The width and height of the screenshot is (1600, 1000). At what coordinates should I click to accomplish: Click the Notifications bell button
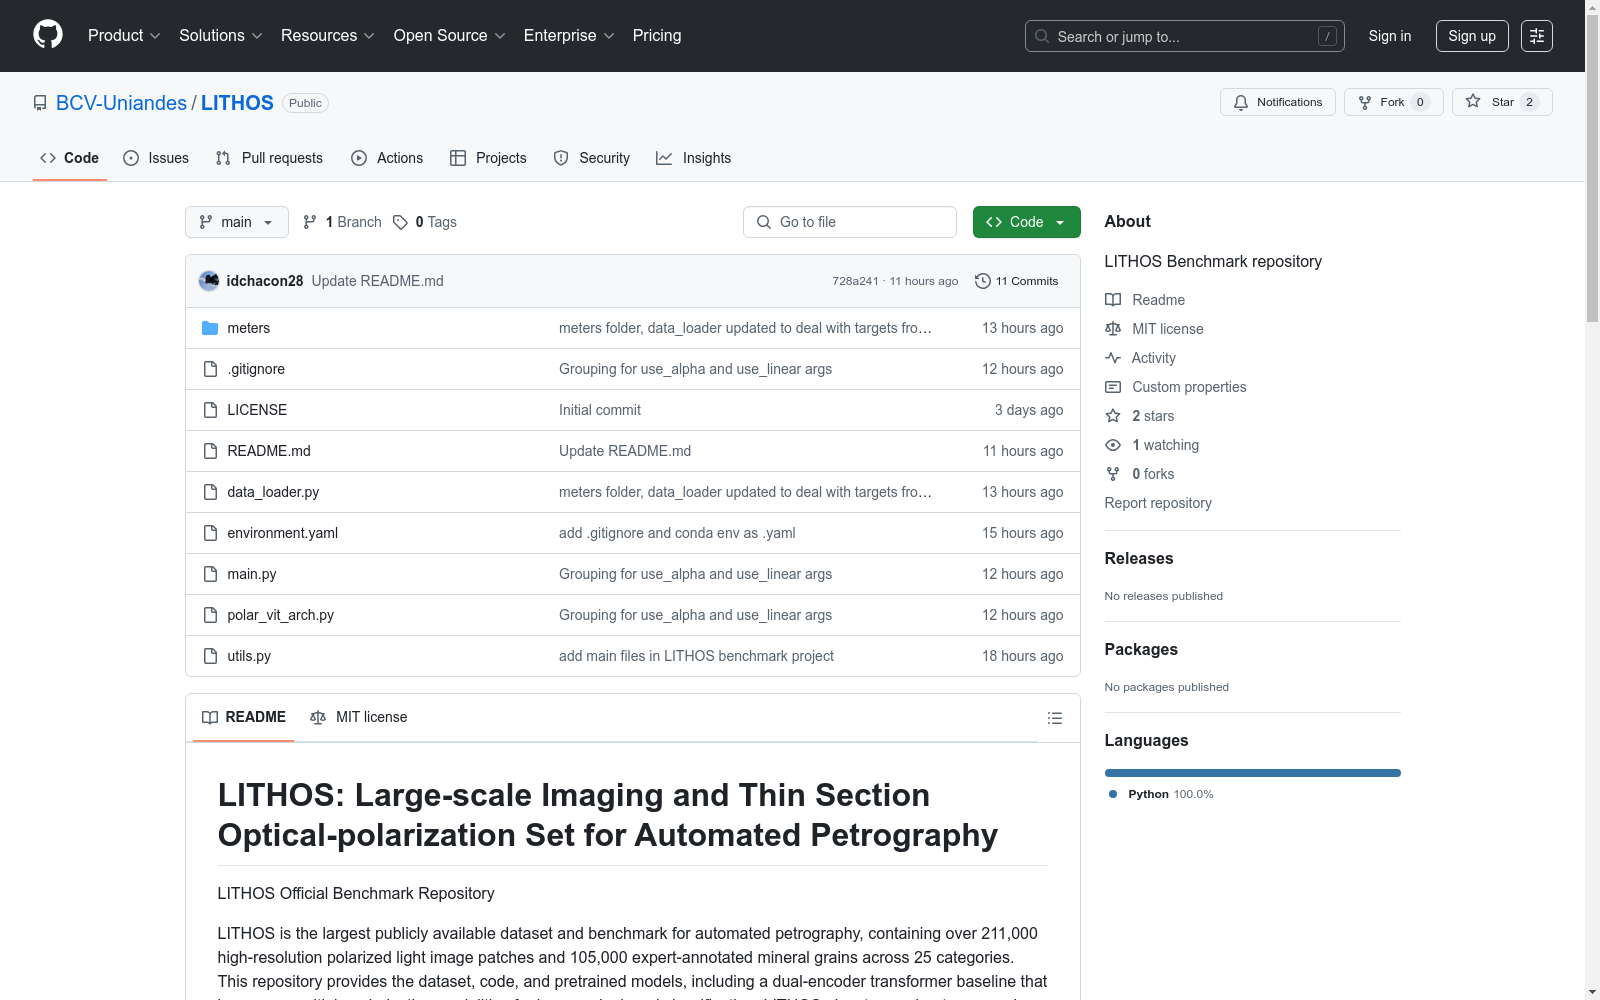click(1277, 102)
